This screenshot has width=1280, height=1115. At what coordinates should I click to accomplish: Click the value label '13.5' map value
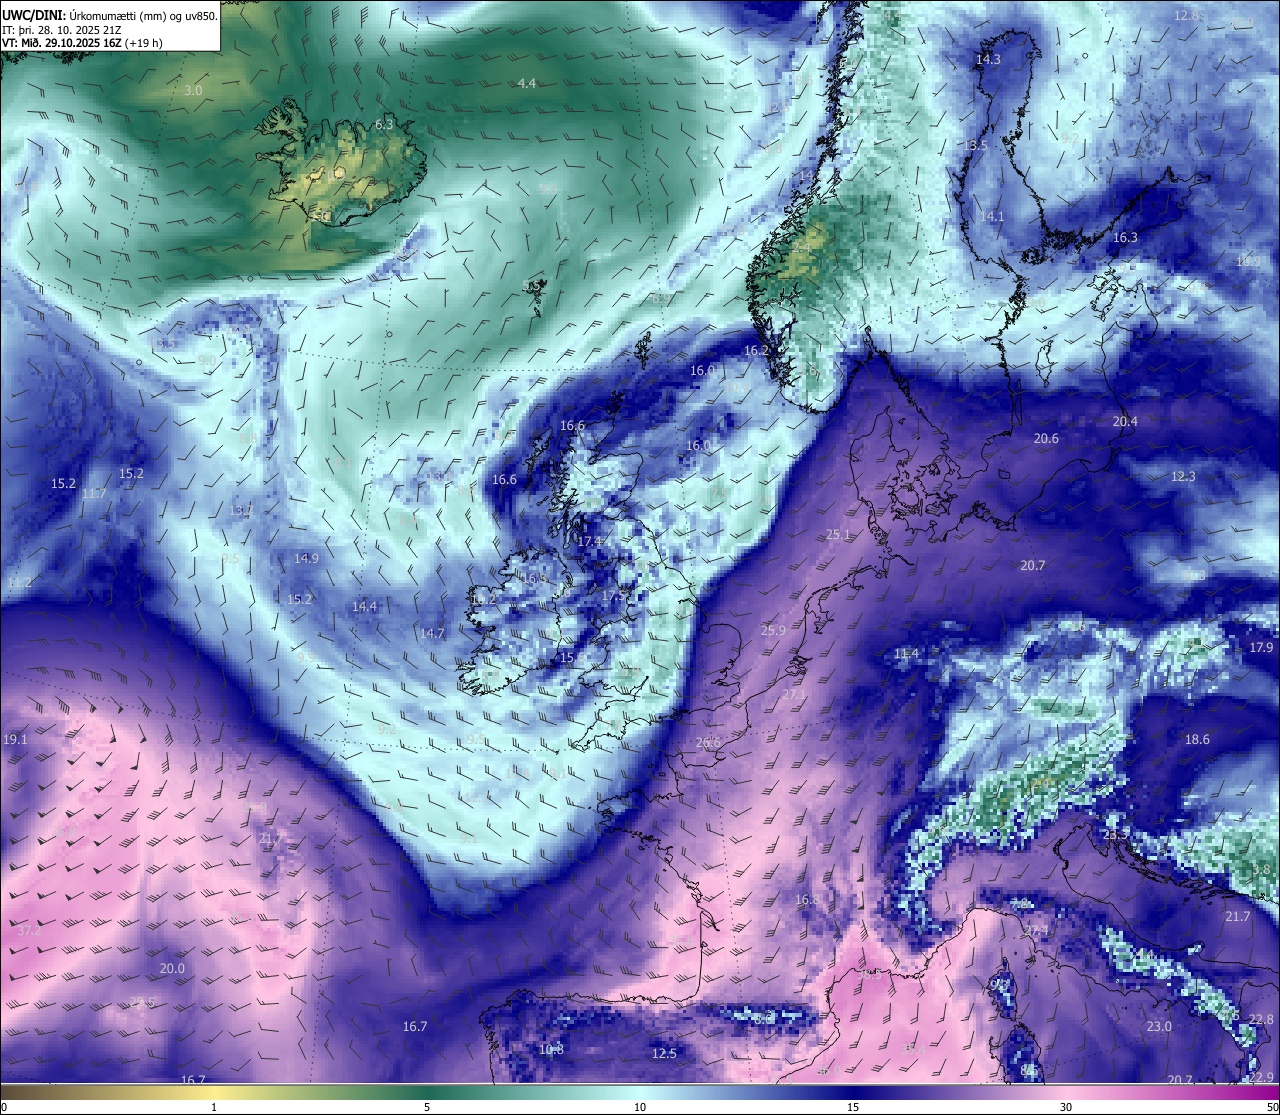(975, 145)
